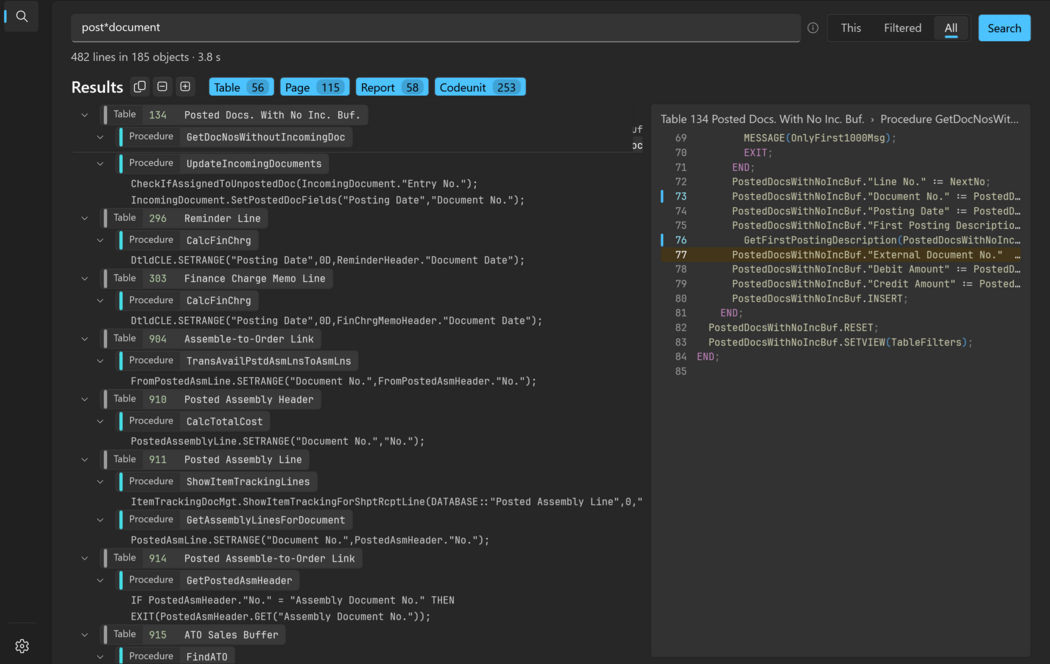Click the ItemTrackingDocMgt.ShowItemTrackingForShptRcptLine result line

386,502
